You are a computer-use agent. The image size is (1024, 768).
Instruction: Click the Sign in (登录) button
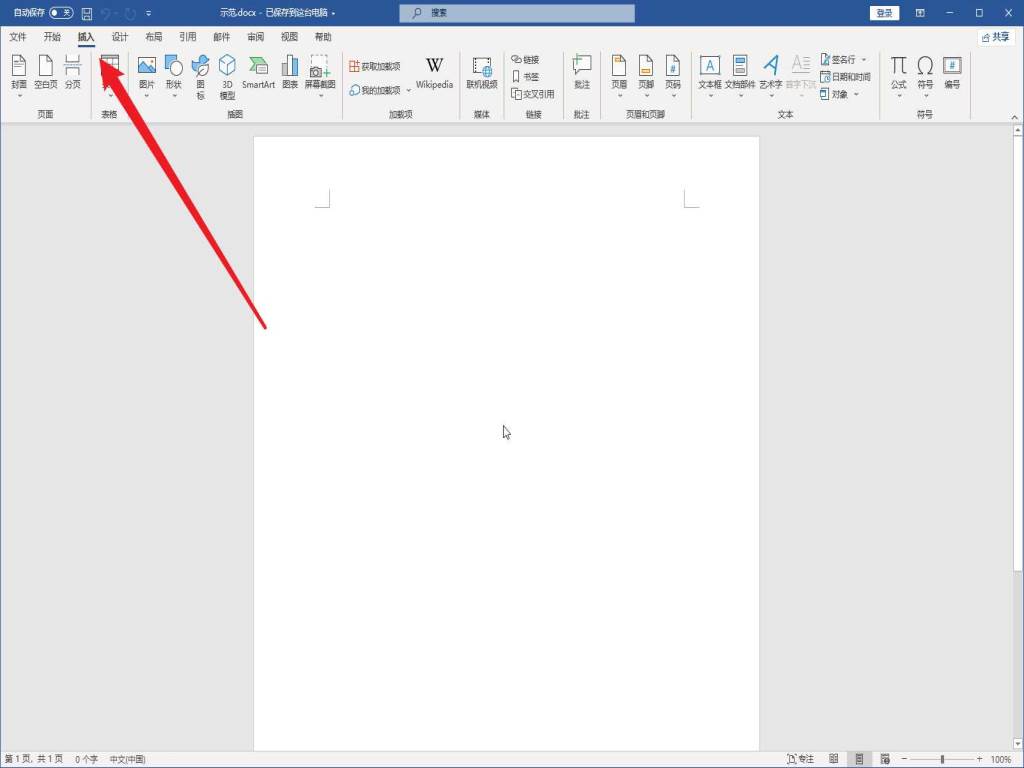884,13
